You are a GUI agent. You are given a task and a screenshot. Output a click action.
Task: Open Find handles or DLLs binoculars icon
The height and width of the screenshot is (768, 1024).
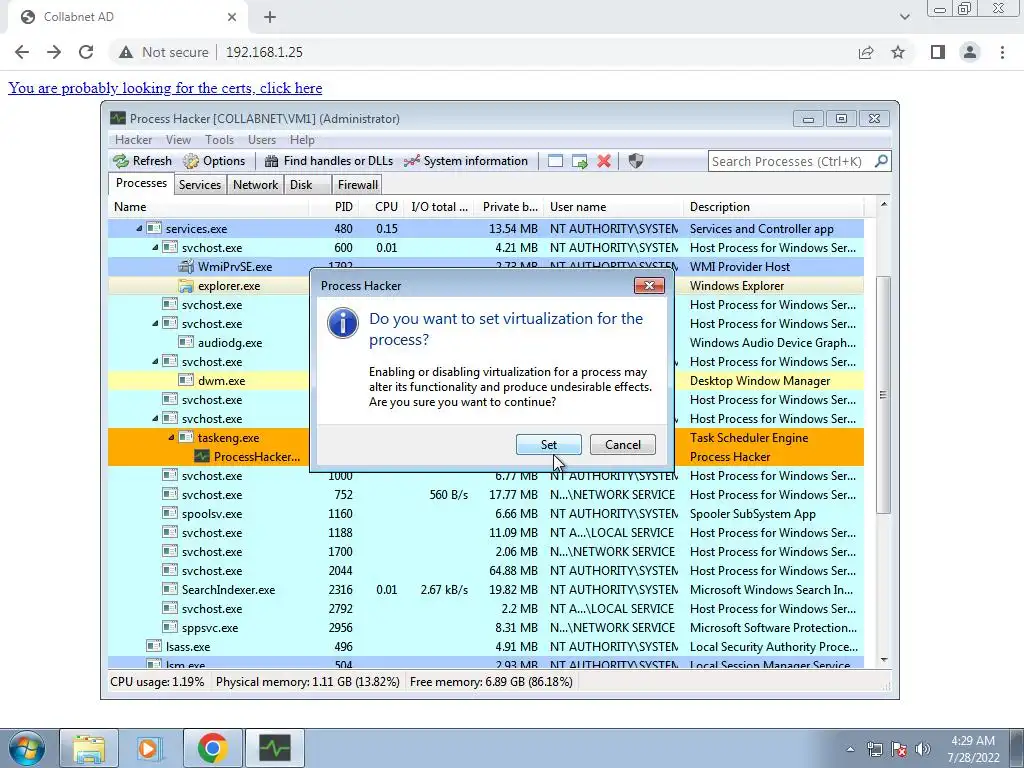[272, 161]
